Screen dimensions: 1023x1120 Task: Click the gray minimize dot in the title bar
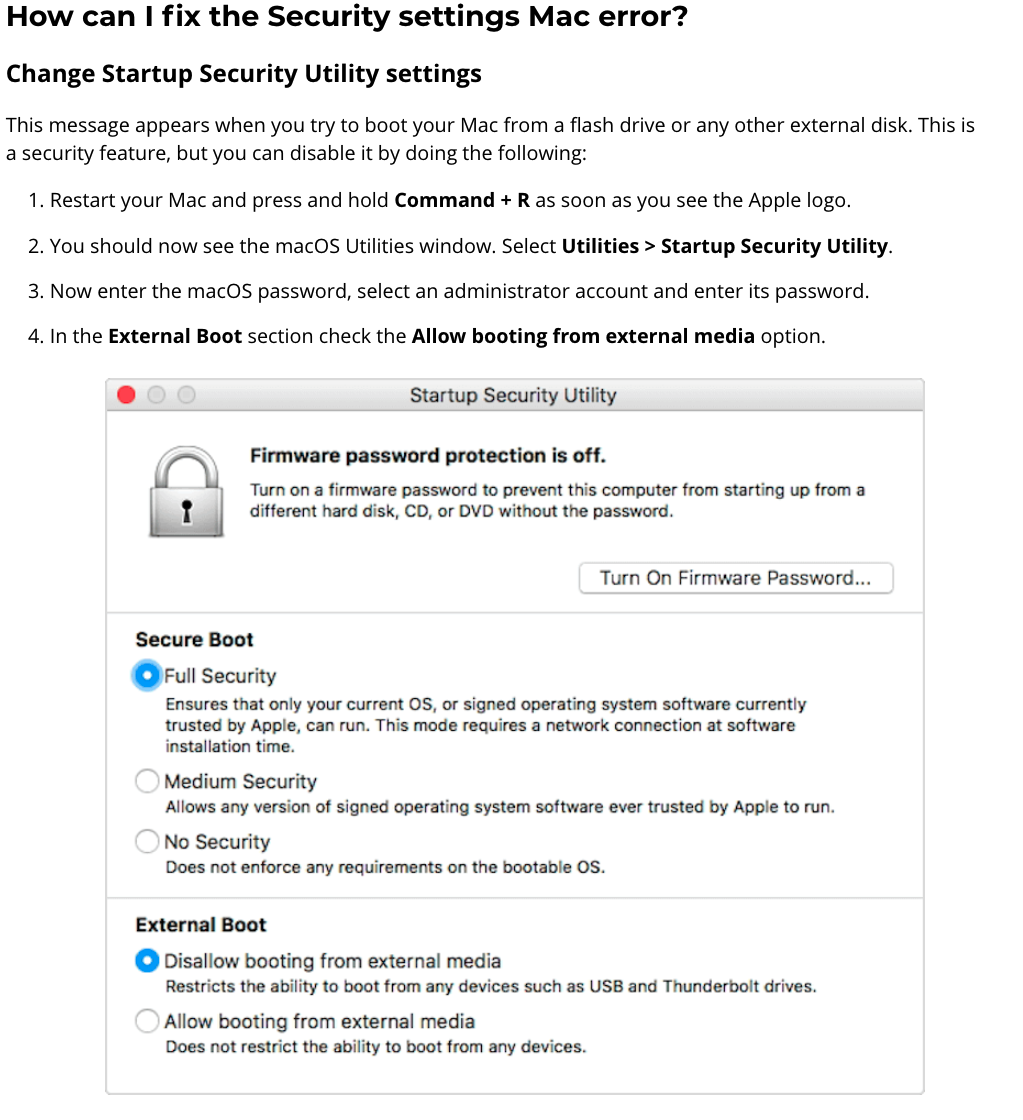point(156,395)
